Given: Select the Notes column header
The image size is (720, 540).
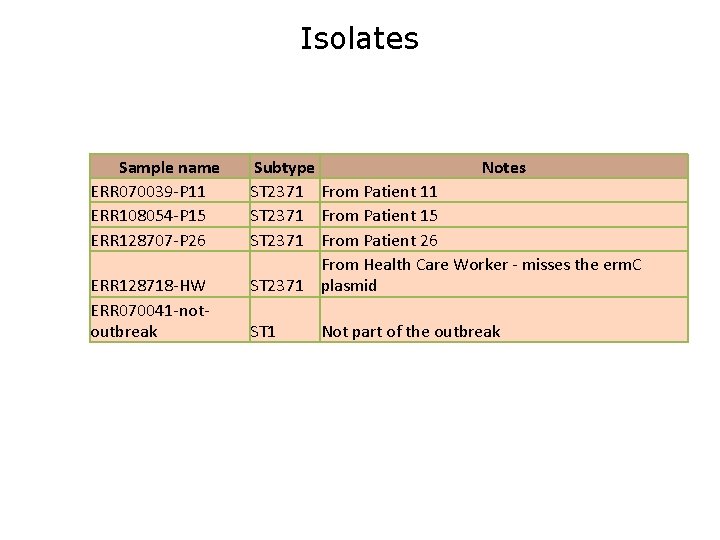Looking at the screenshot, I should (x=503, y=167).
